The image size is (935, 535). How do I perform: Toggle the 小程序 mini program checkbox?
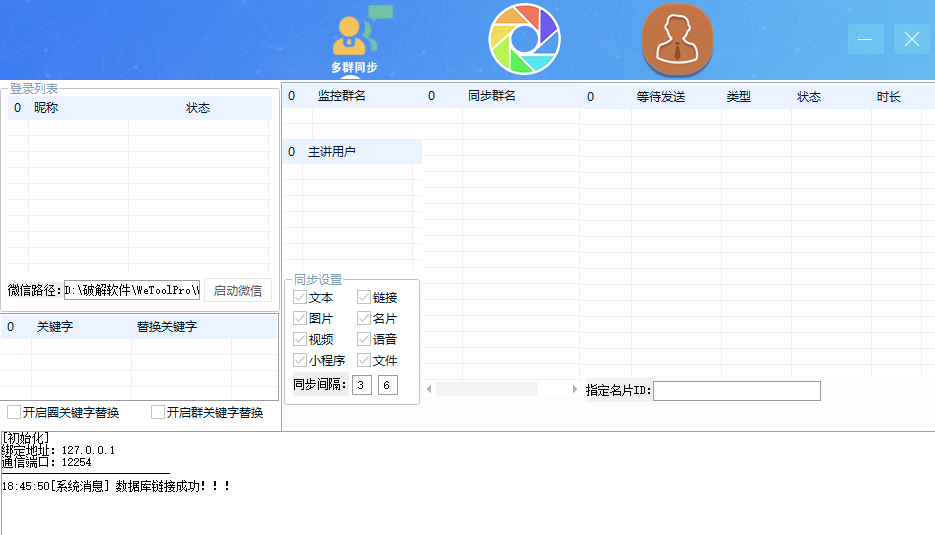[300, 360]
